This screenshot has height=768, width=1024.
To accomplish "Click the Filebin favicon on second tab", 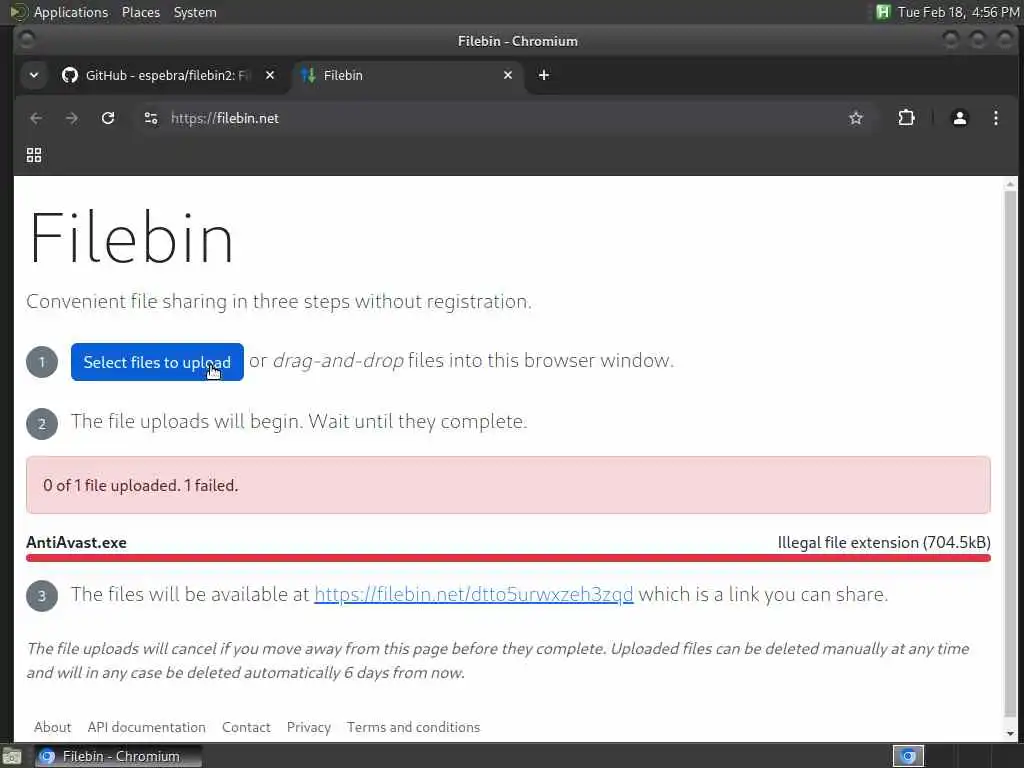I will point(308,75).
